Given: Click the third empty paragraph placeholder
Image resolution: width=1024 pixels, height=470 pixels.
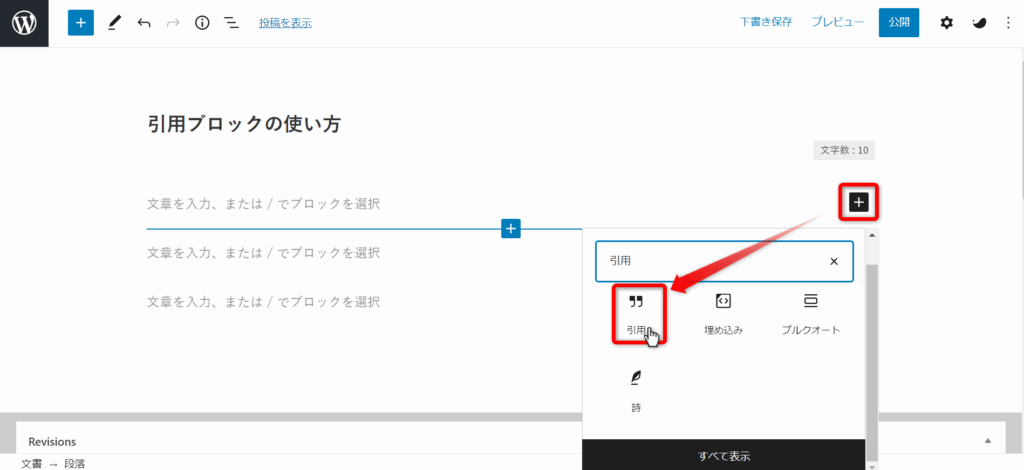Looking at the screenshot, I should tap(263, 302).
